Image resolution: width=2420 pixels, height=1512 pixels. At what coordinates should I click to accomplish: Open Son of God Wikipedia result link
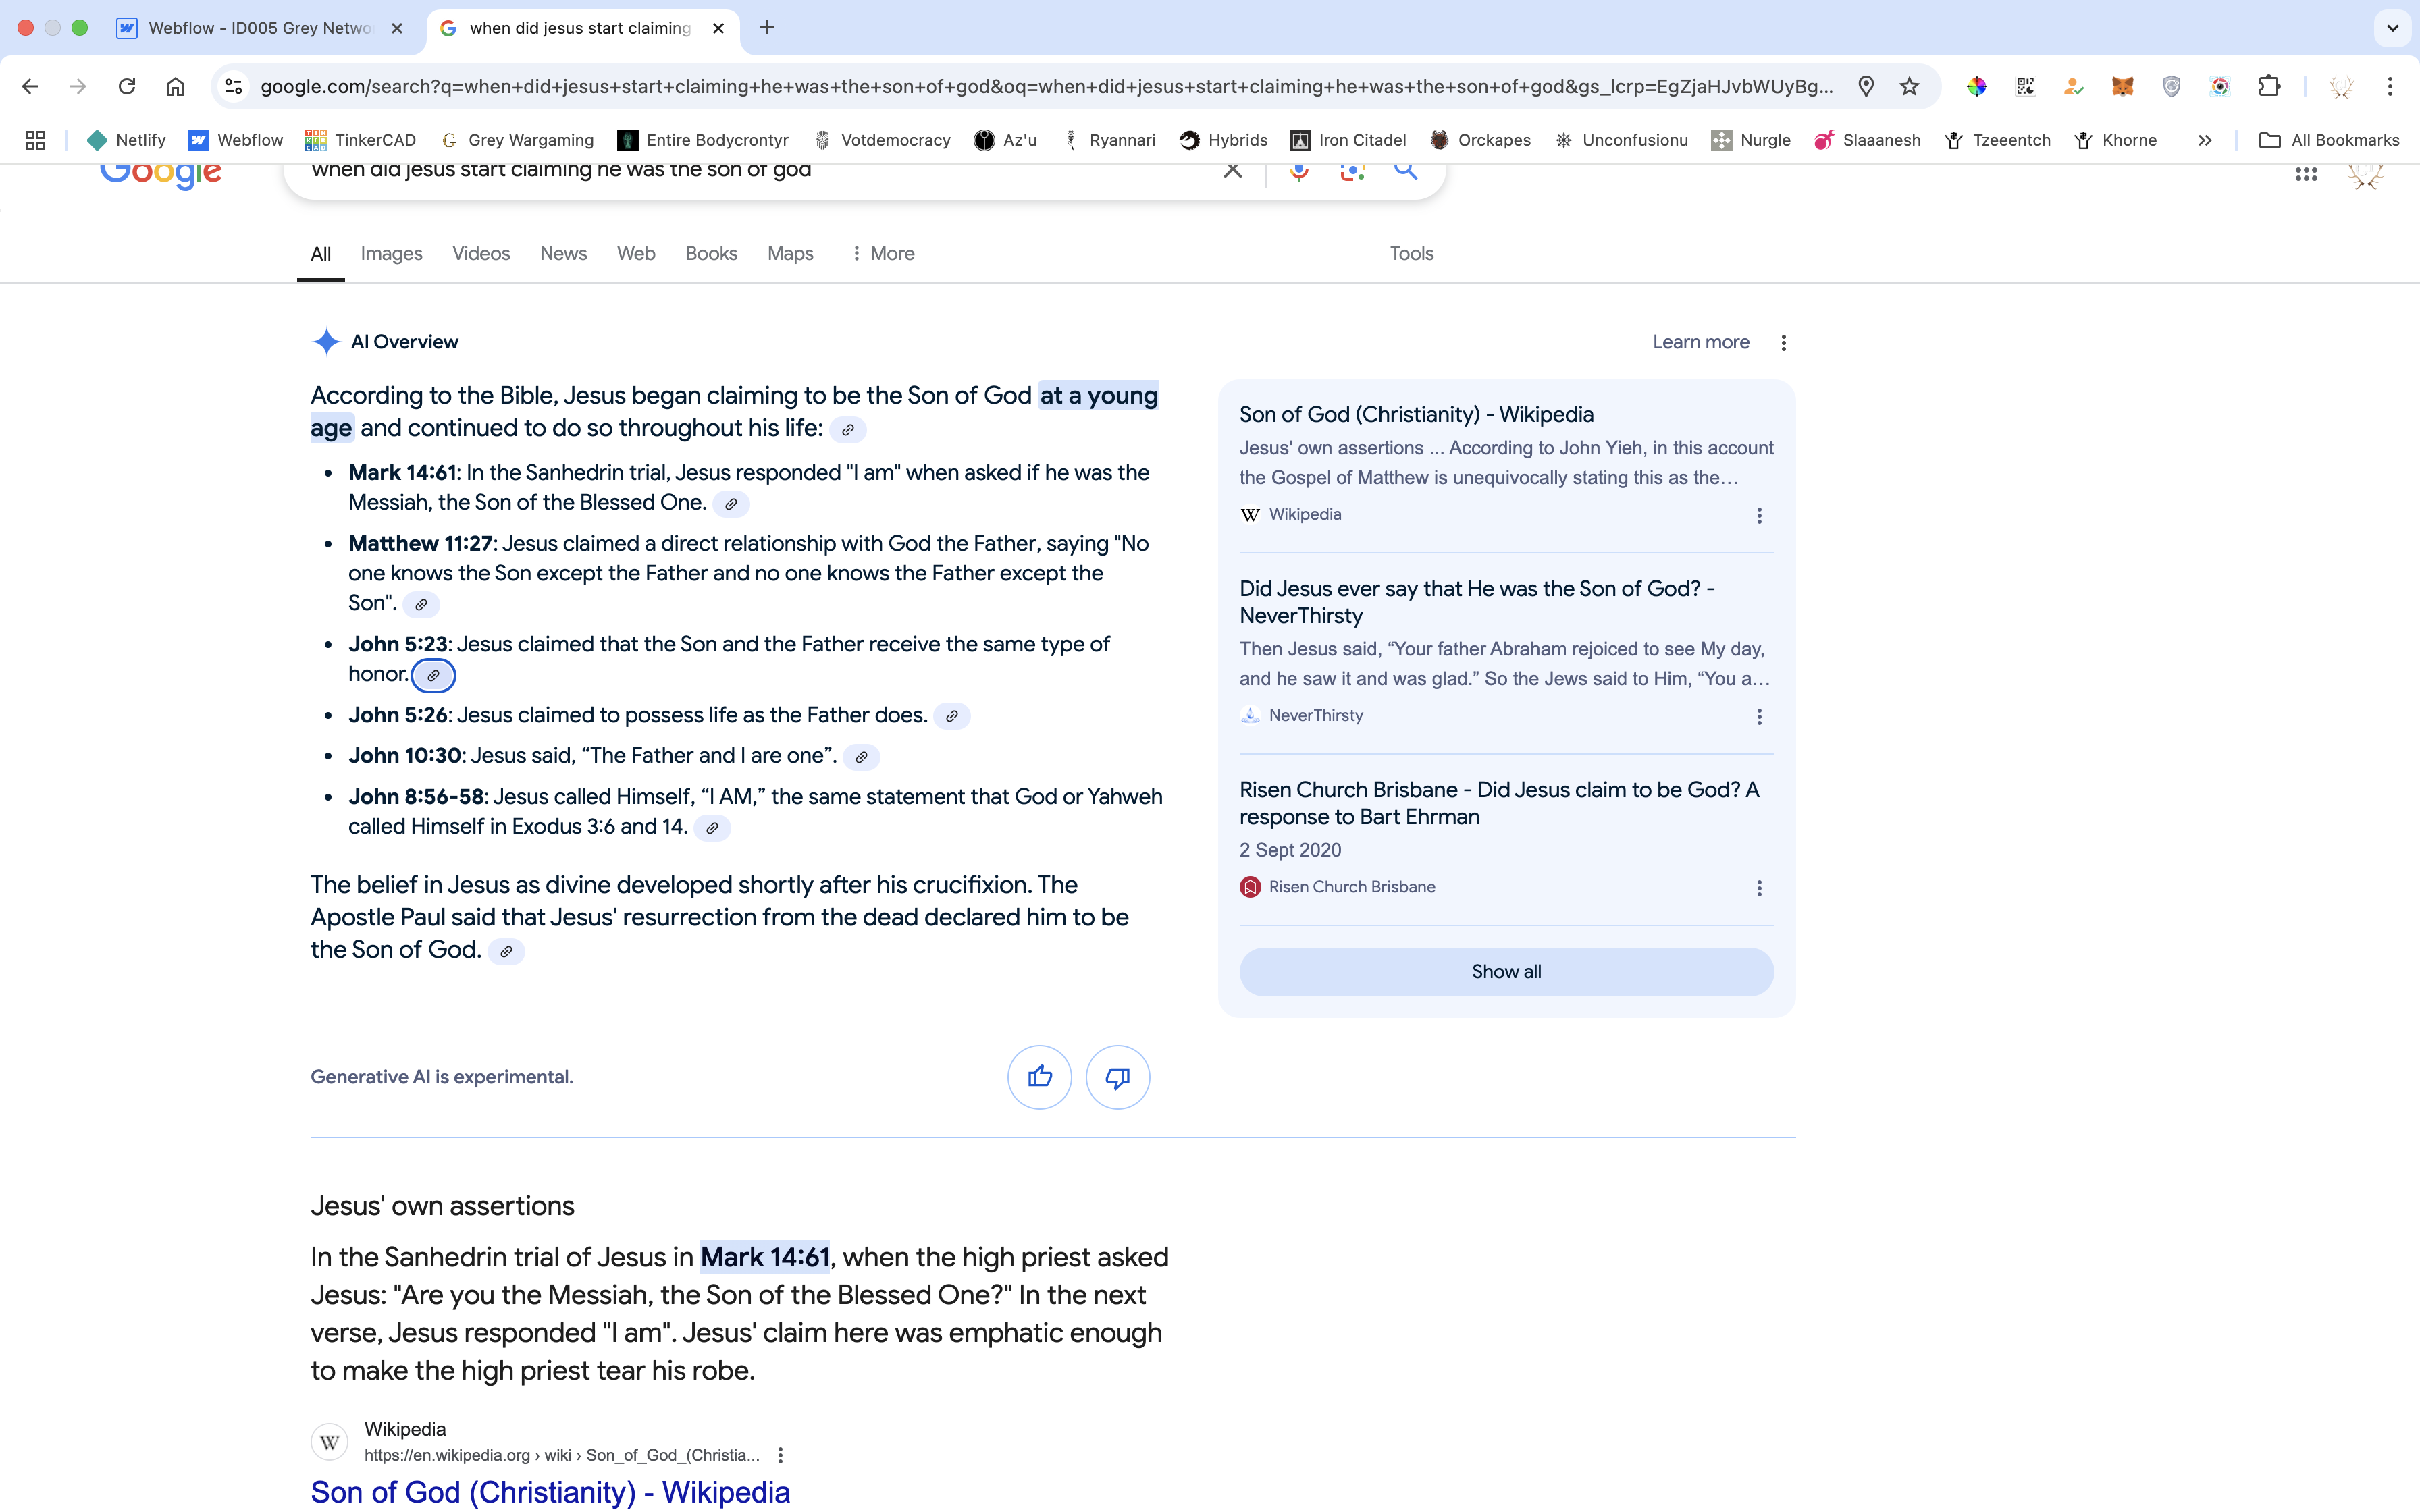[x=549, y=1491]
